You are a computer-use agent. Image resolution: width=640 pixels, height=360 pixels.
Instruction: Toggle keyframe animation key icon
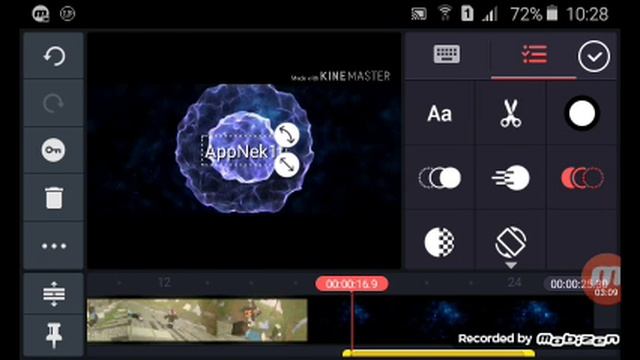tap(53, 150)
